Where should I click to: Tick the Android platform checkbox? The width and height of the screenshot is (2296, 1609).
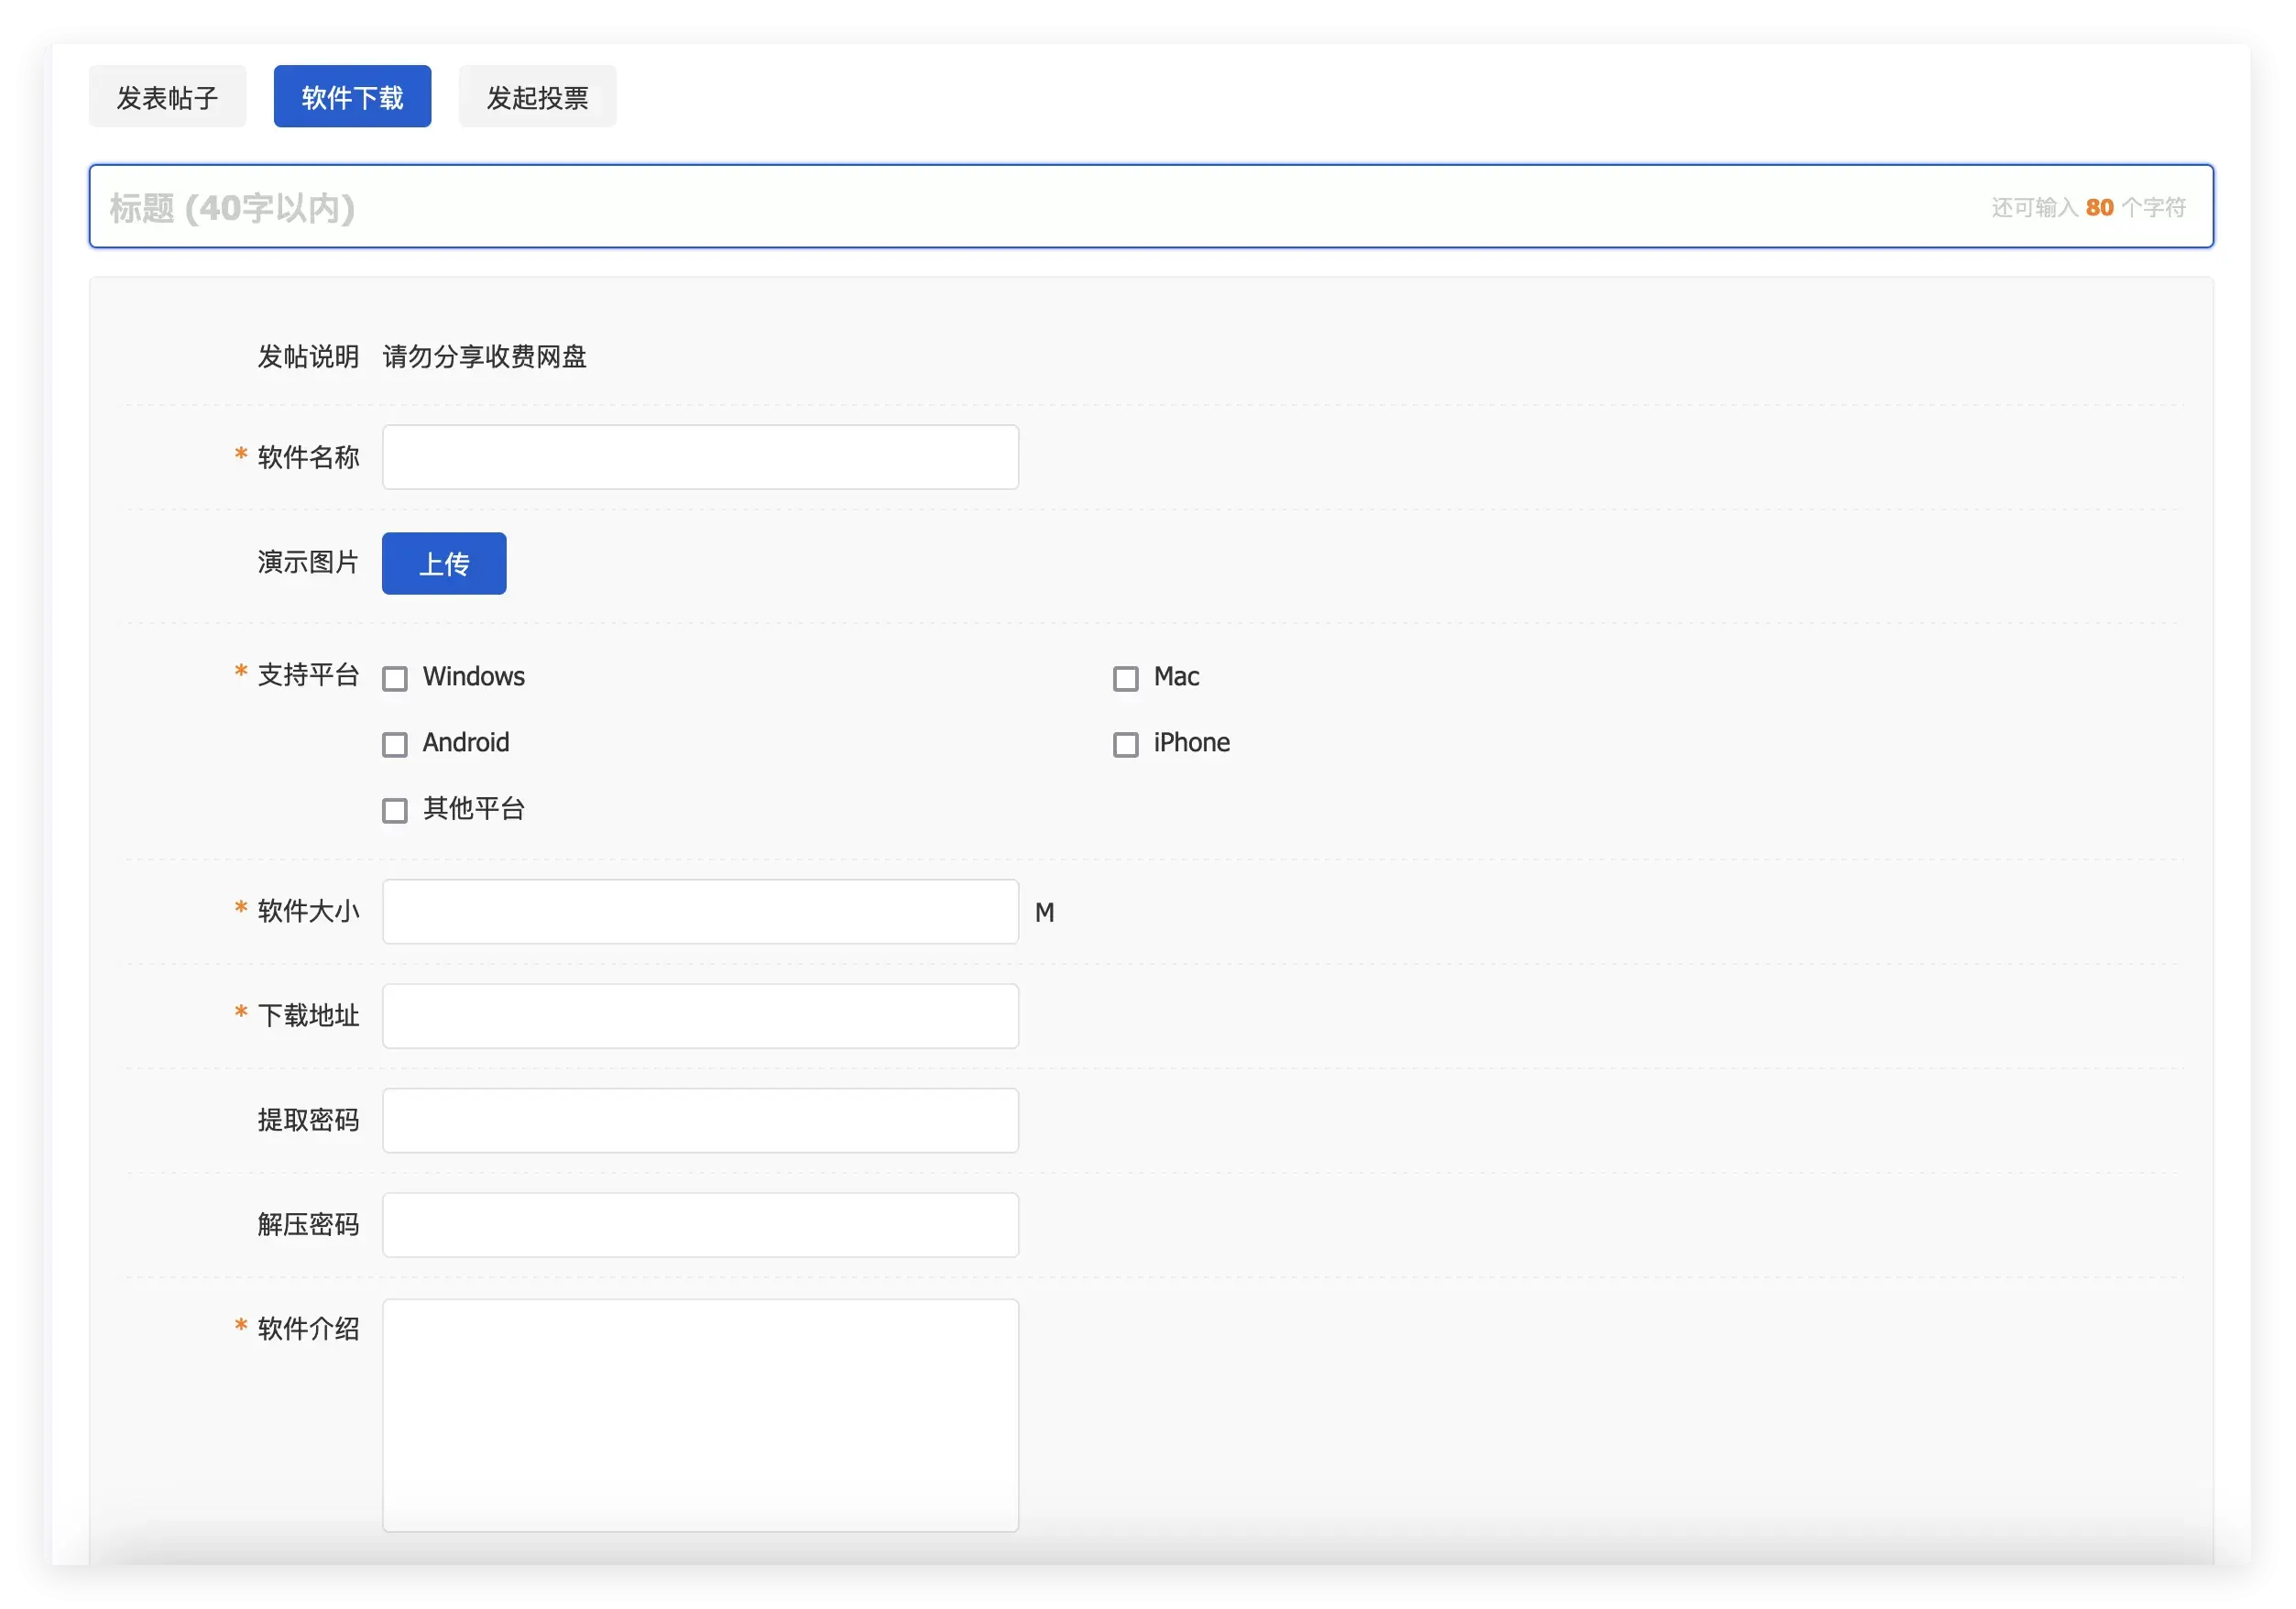395,744
